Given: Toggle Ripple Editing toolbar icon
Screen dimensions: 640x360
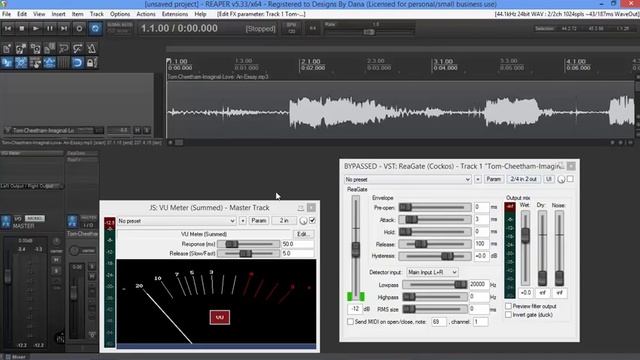Looking at the screenshot, I should click(35, 63).
